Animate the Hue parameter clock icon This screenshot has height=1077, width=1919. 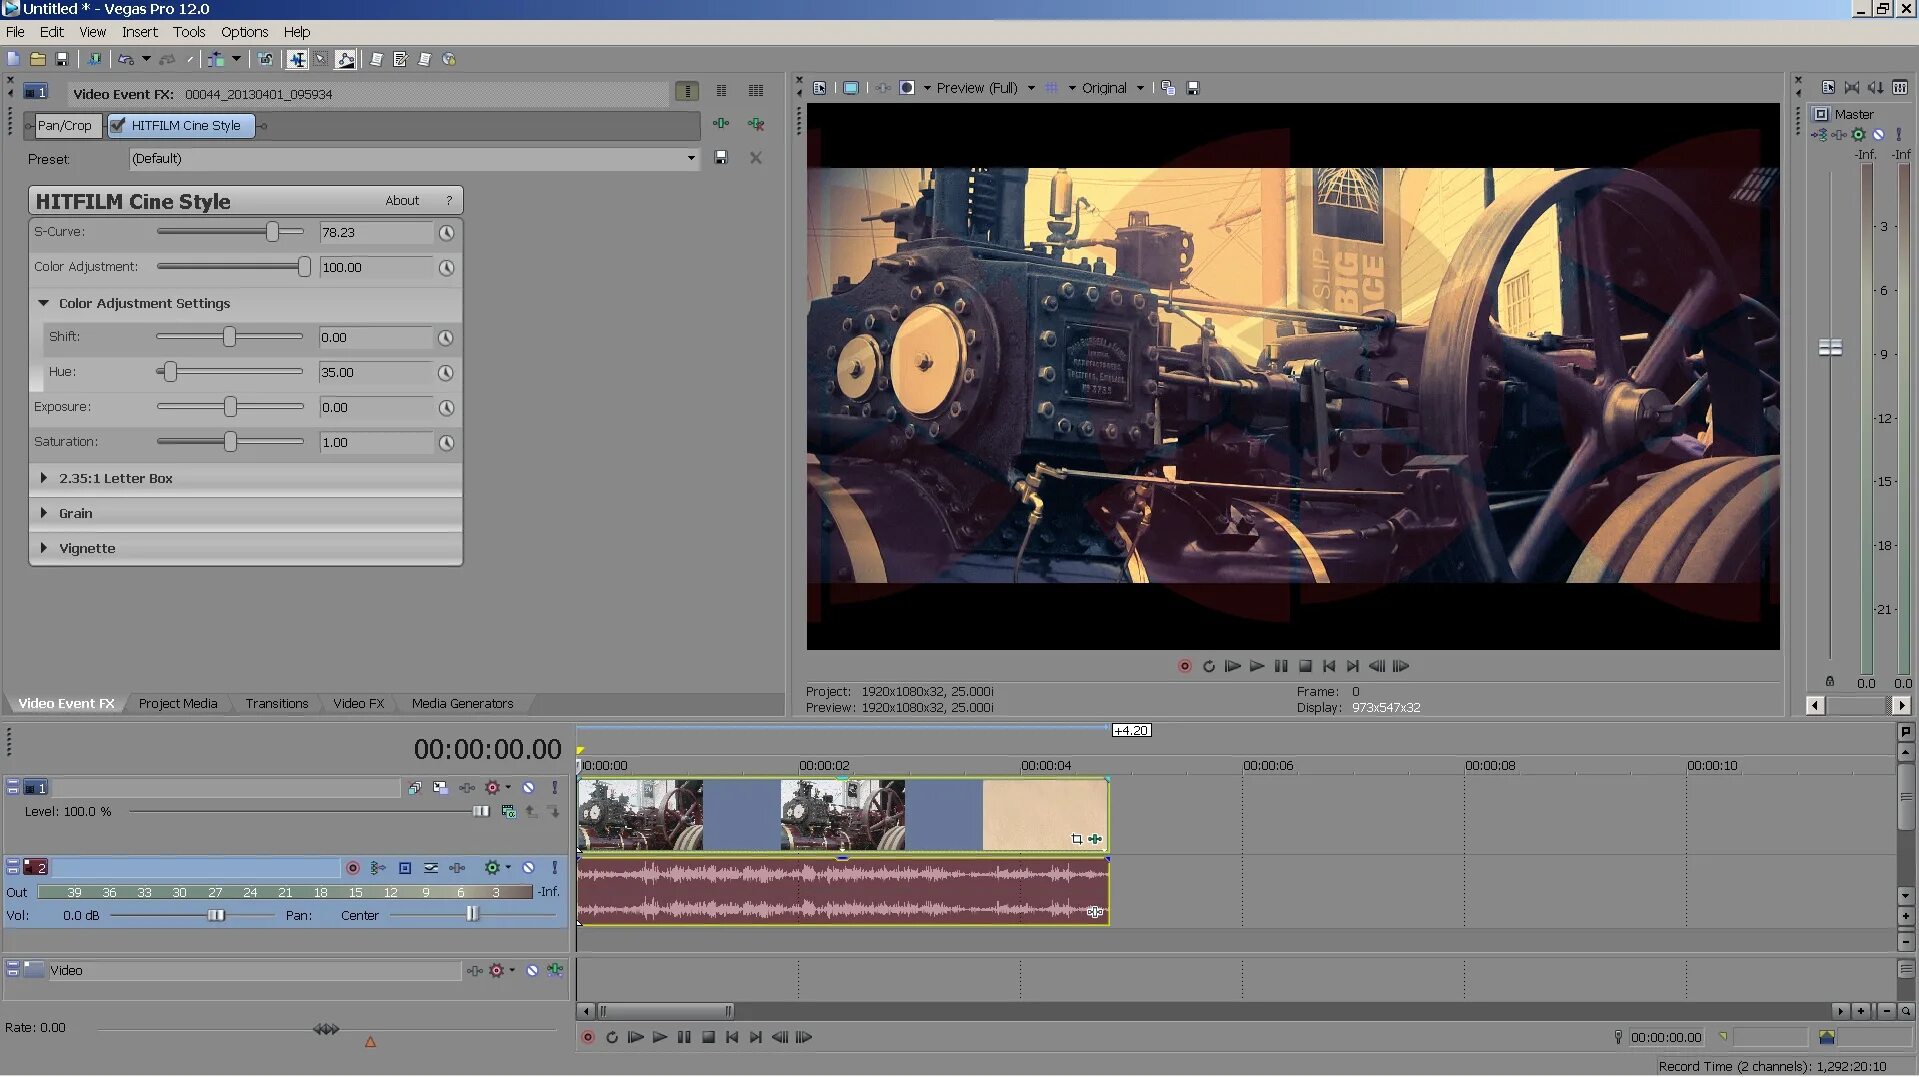pos(446,372)
